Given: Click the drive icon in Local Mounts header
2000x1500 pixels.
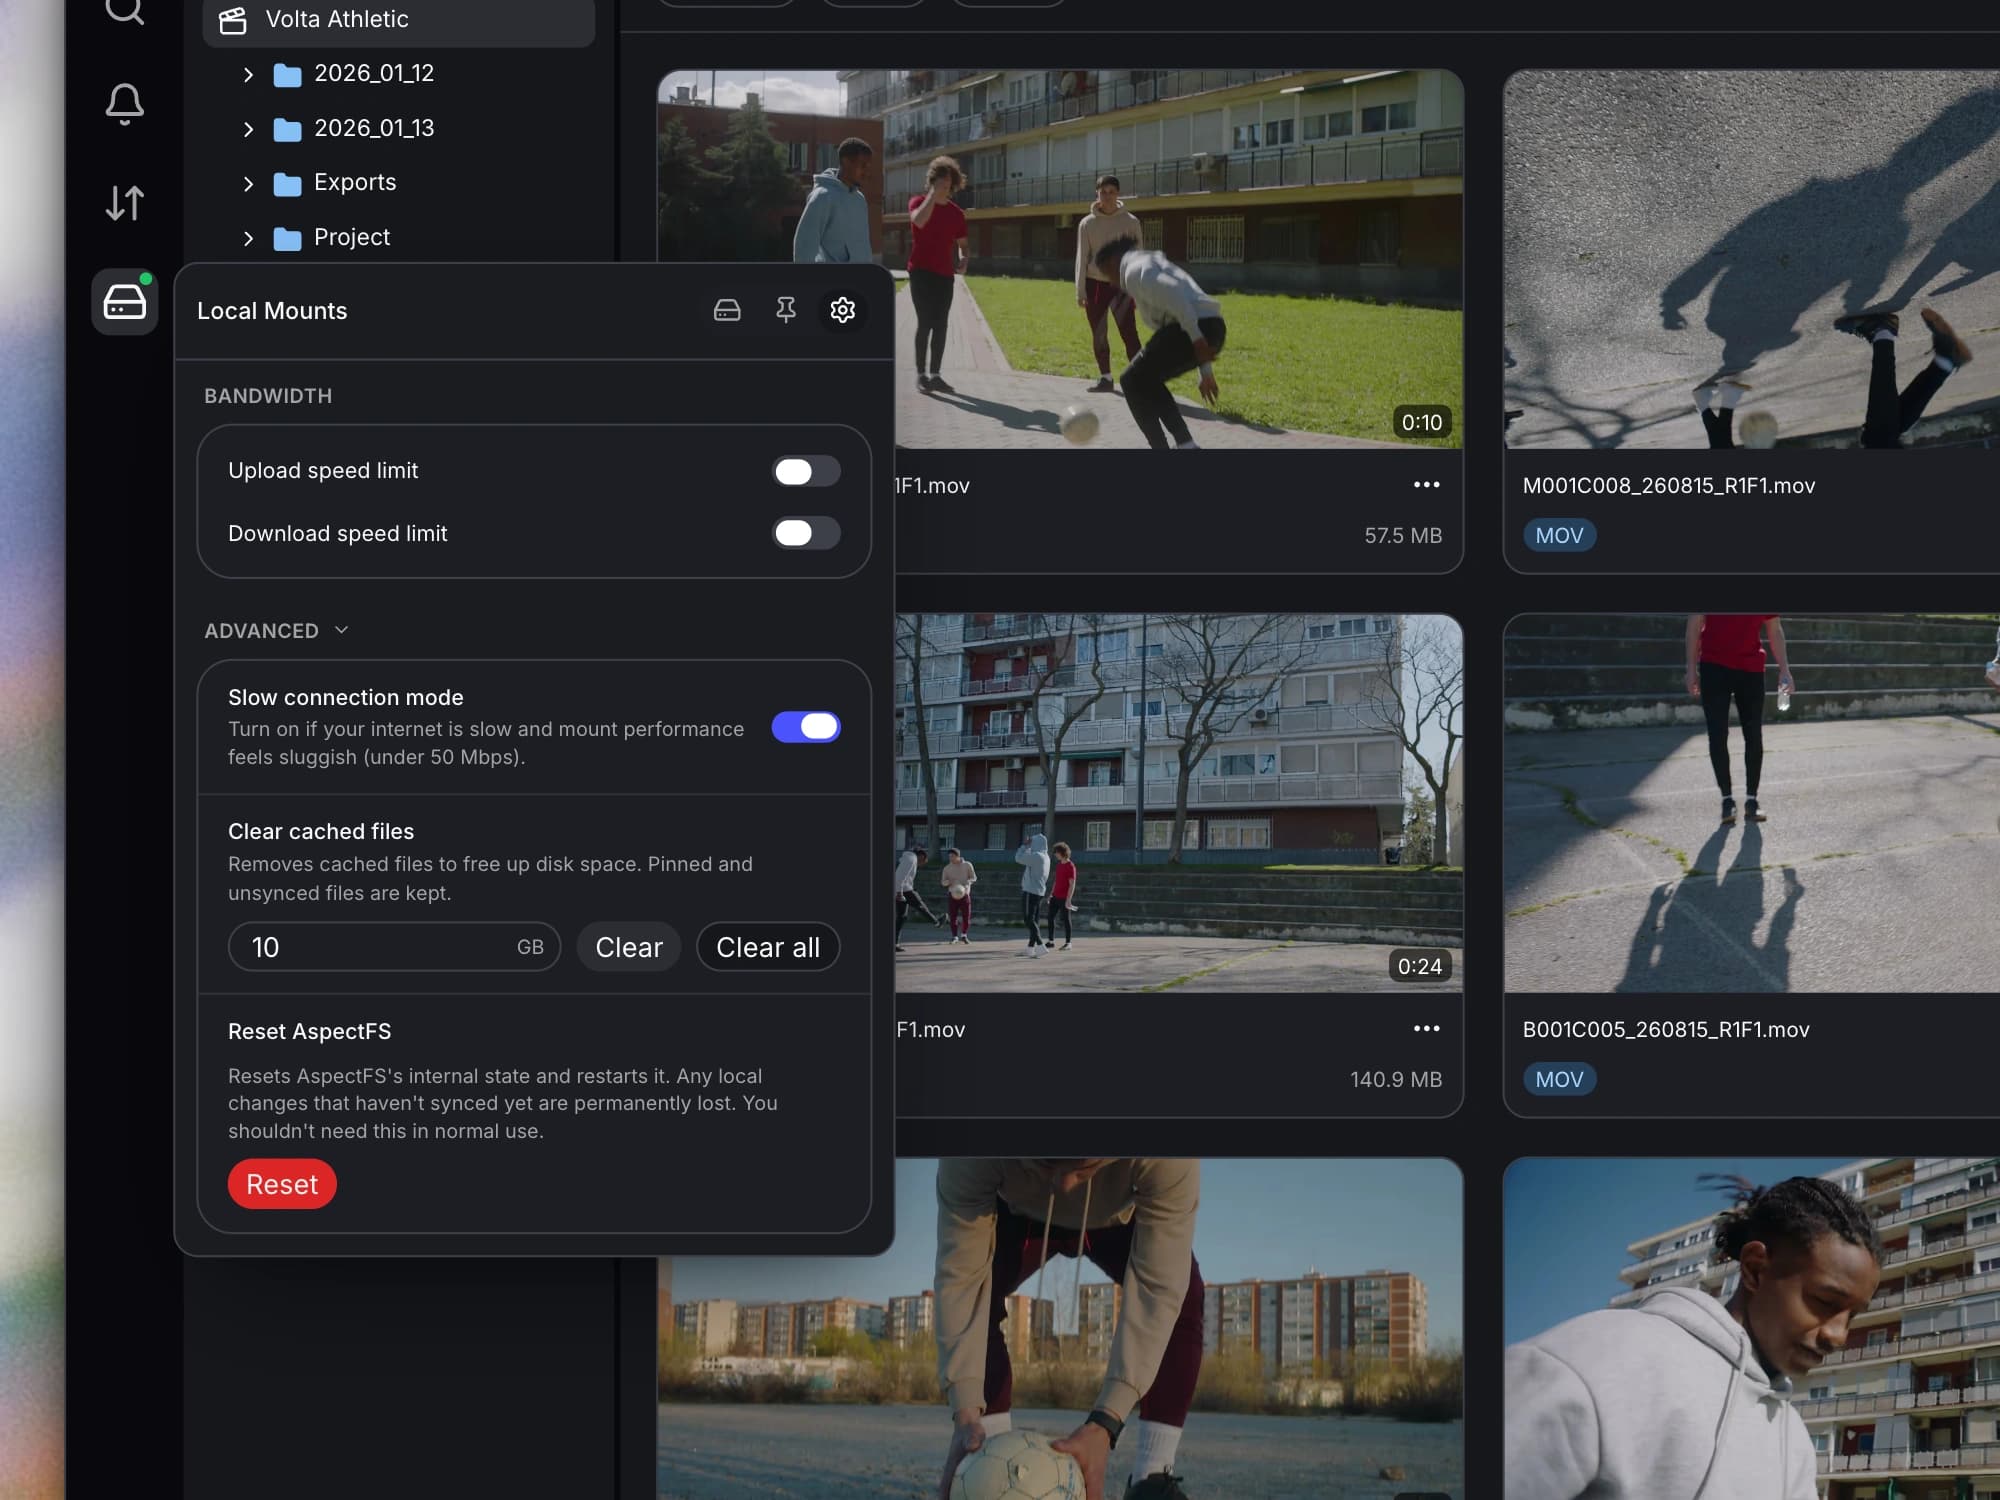Looking at the screenshot, I should [727, 311].
